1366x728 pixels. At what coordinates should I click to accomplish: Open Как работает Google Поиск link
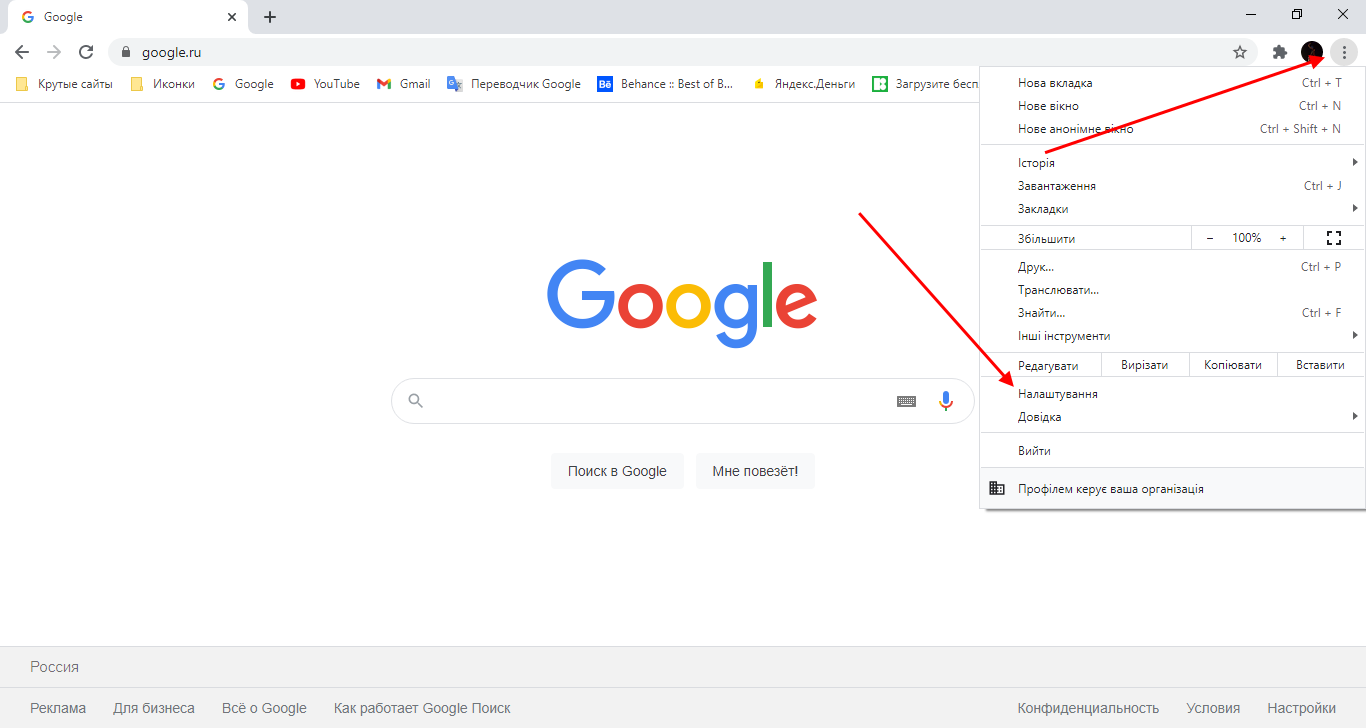[422, 708]
